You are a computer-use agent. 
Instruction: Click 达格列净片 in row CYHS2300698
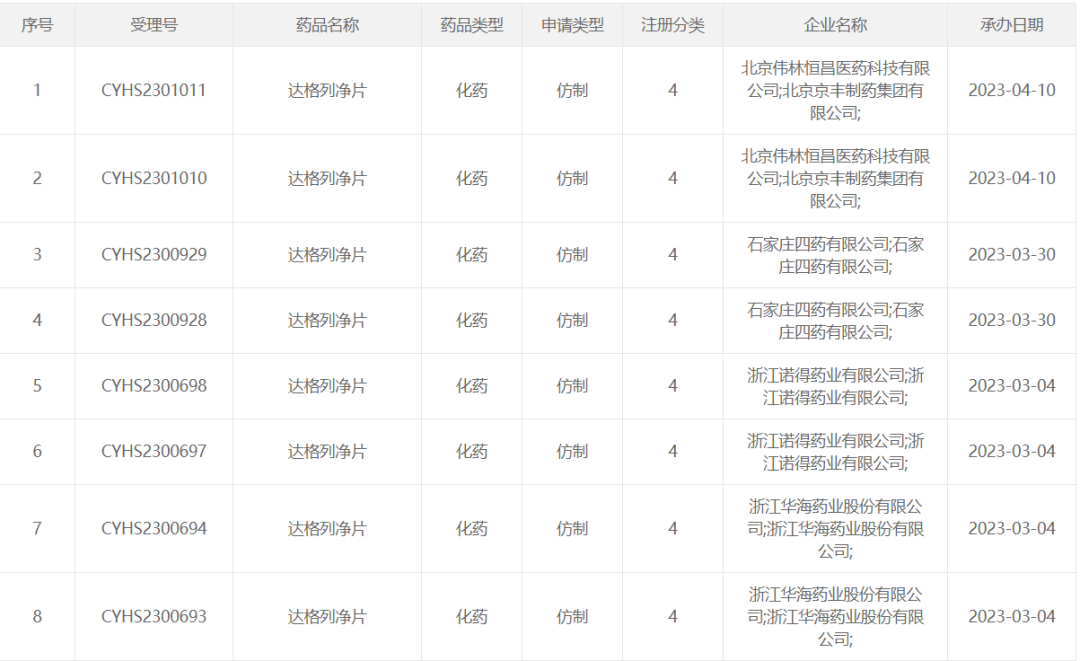(327, 386)
